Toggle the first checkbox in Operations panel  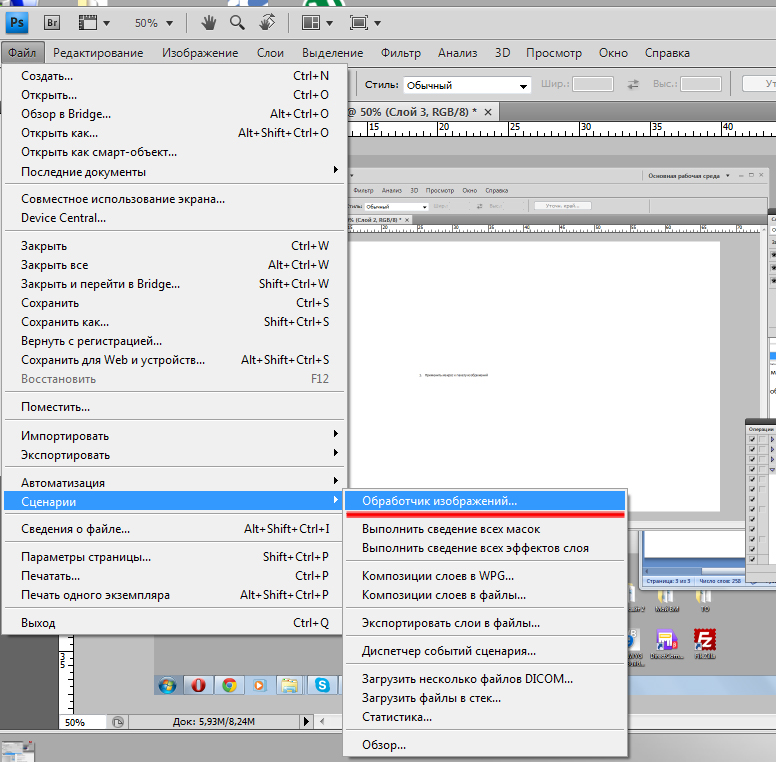(752, 439)
